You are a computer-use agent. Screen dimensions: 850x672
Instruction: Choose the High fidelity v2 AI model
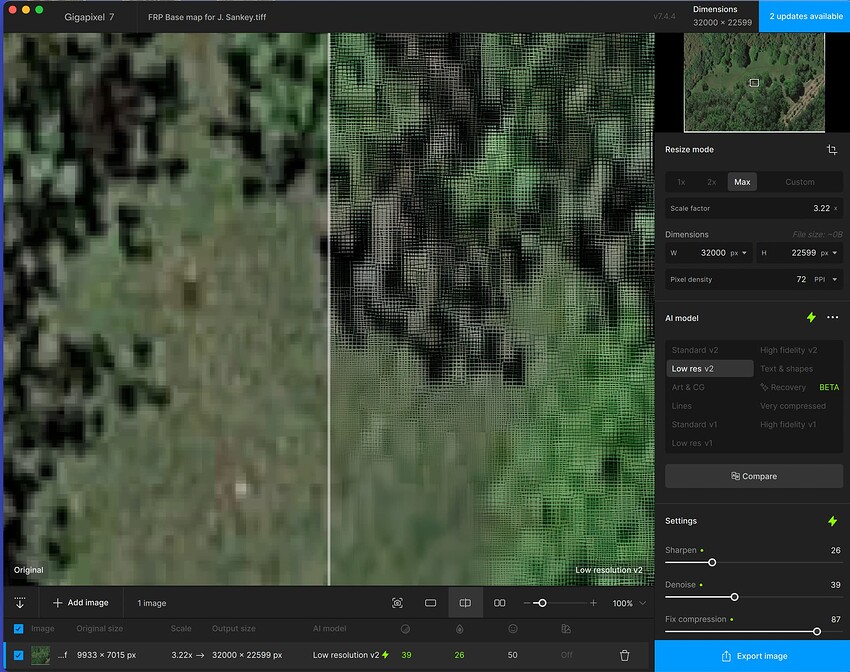point(788,350)
